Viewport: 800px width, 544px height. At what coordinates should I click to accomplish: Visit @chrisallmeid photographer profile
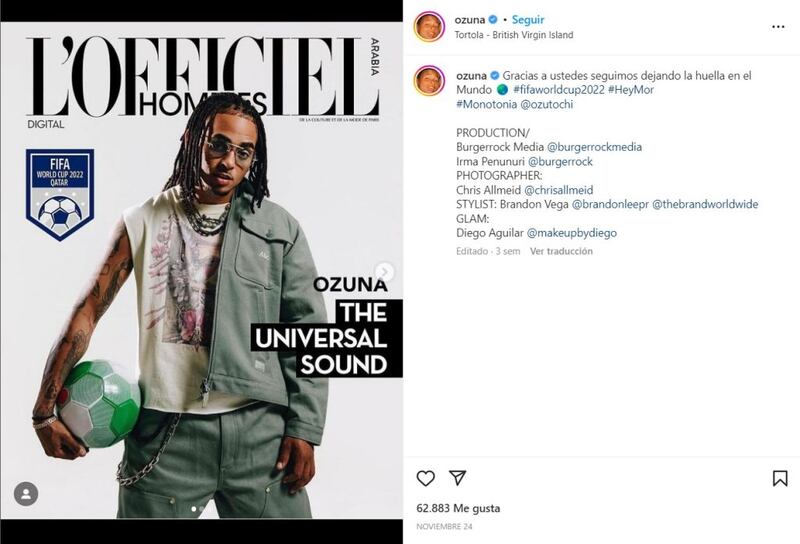[x=559, y=190]
